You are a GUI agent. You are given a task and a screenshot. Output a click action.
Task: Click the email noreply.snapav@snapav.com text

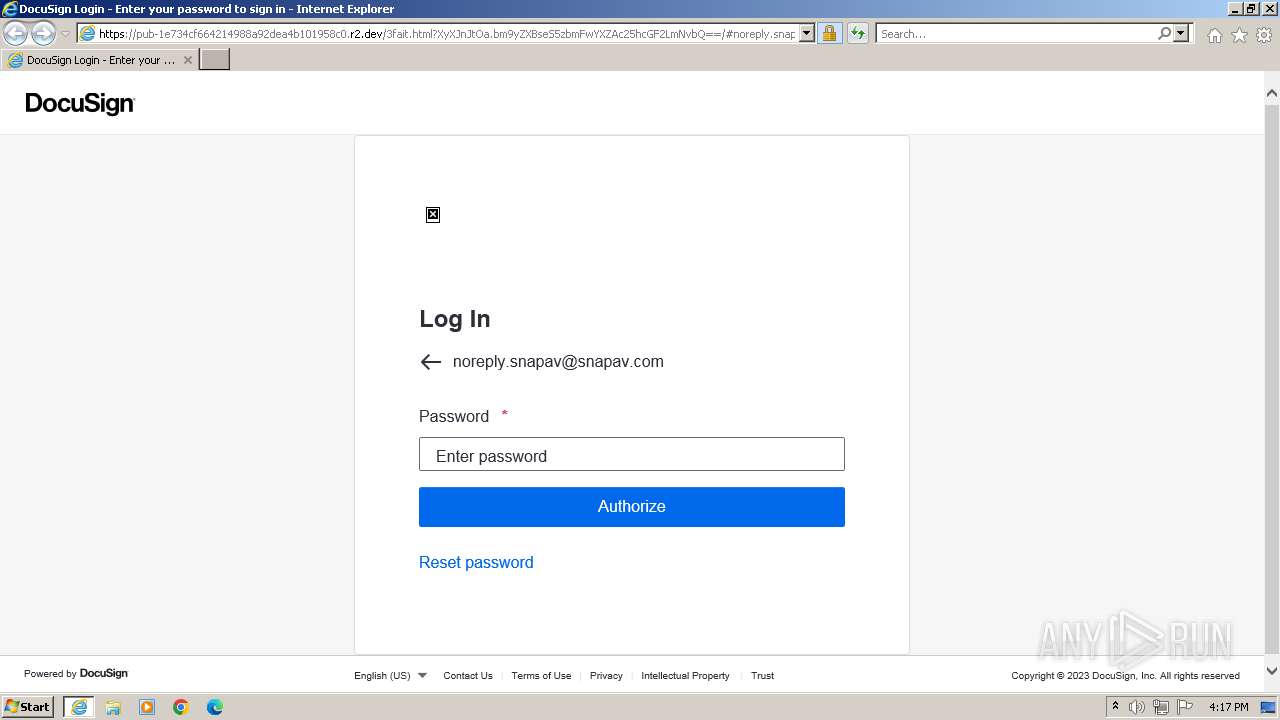pos(558,362)
